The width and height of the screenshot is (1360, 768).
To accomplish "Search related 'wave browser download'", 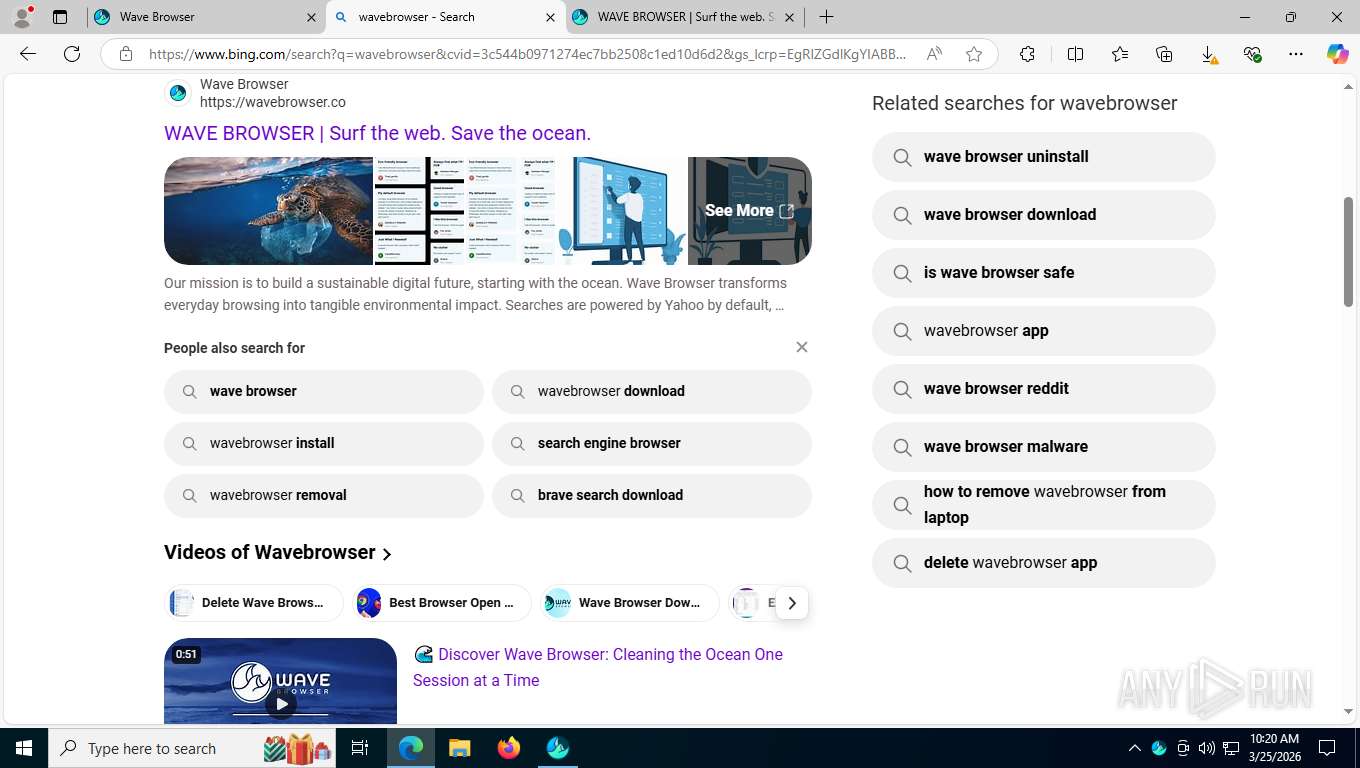I will (x=1044, y=215).
